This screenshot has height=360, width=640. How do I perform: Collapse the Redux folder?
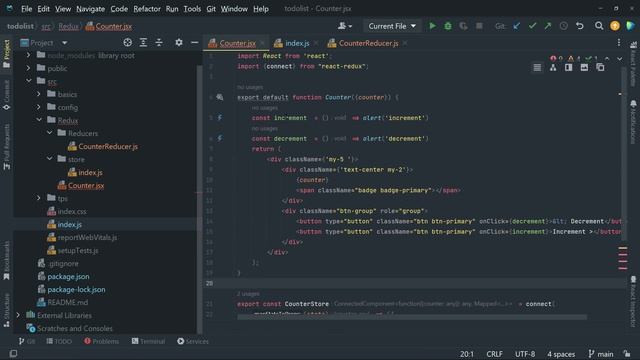[39, 120]
